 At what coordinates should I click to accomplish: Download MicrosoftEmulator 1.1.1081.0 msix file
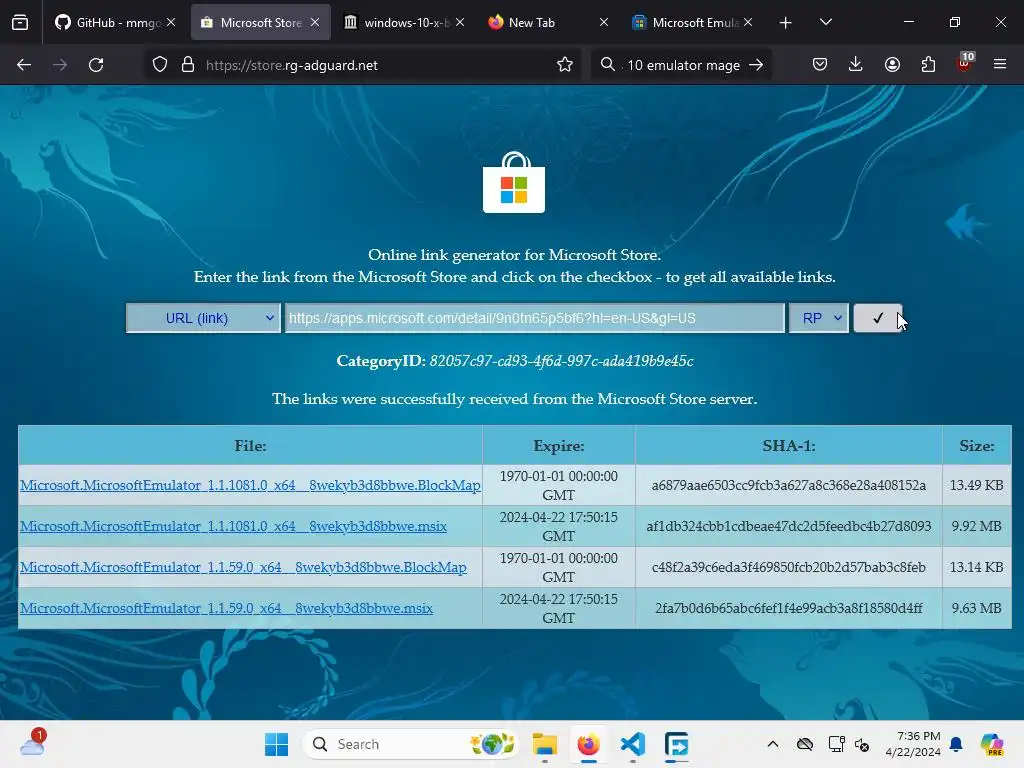coord(233,526)
